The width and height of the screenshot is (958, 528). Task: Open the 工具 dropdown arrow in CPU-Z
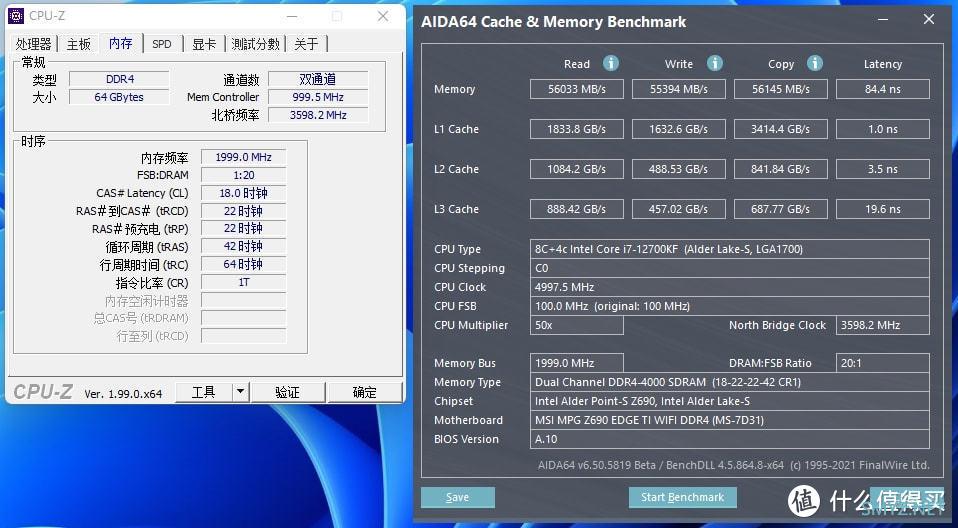pos(241,392)
